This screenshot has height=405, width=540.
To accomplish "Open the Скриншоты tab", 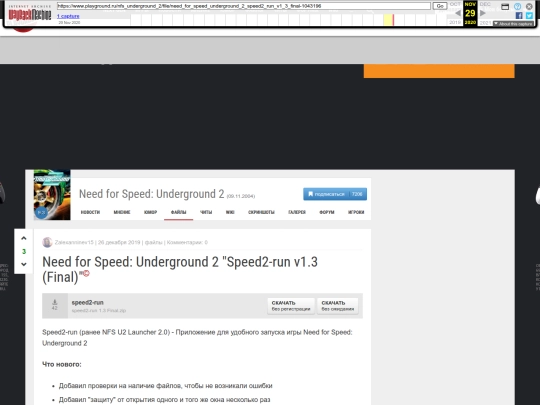I will pos(261,212).
